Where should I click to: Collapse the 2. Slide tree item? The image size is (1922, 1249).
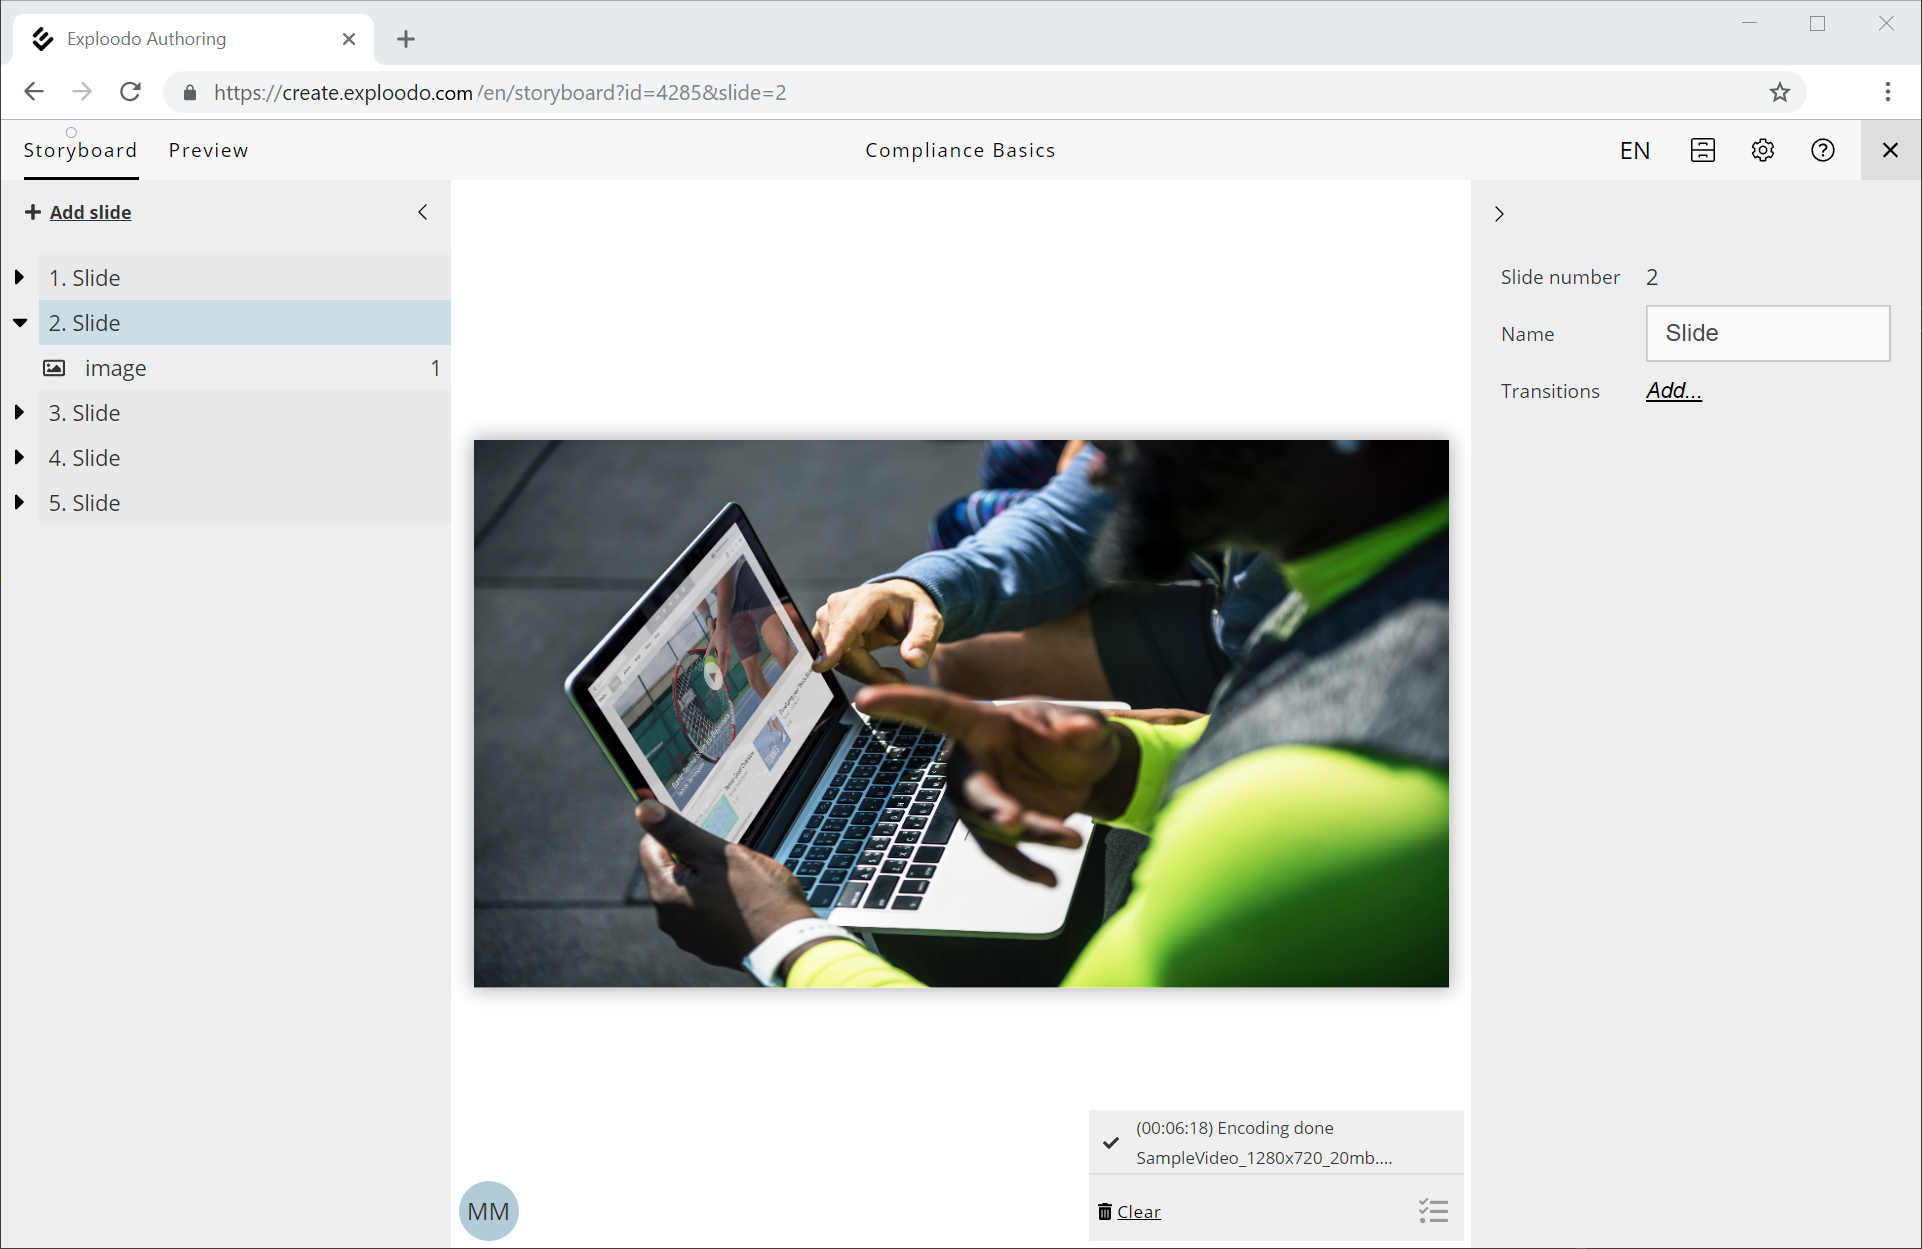tap(19, 323)
